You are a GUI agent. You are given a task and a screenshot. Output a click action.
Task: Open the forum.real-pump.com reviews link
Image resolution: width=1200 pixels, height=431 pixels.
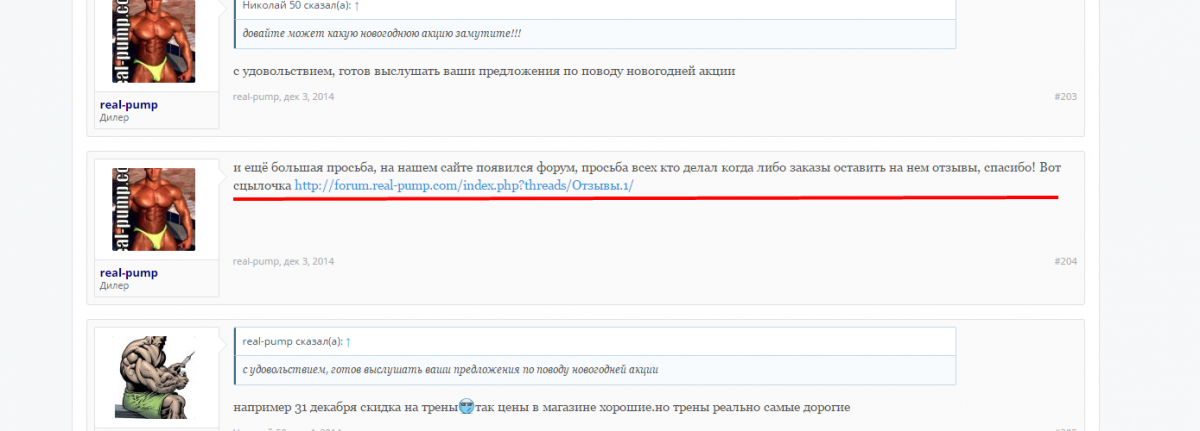(464, 186)
